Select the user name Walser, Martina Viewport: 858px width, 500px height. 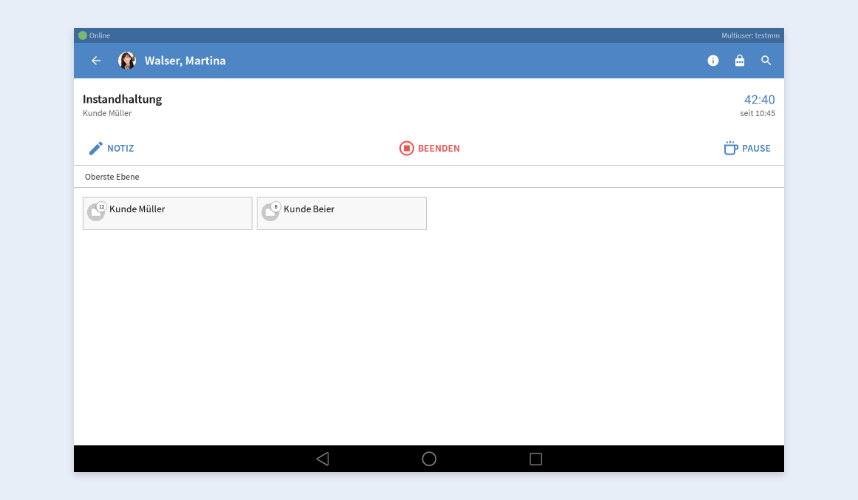point(185,61)
